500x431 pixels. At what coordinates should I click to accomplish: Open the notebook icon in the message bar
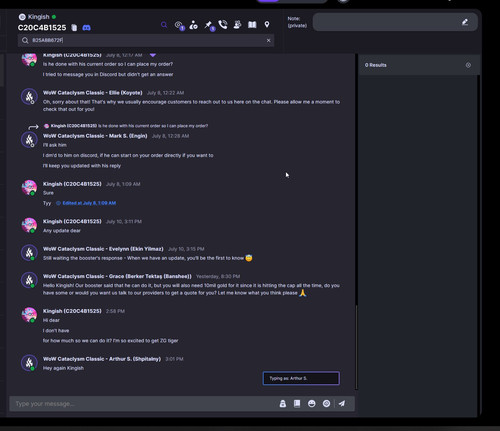pos(297,404)
